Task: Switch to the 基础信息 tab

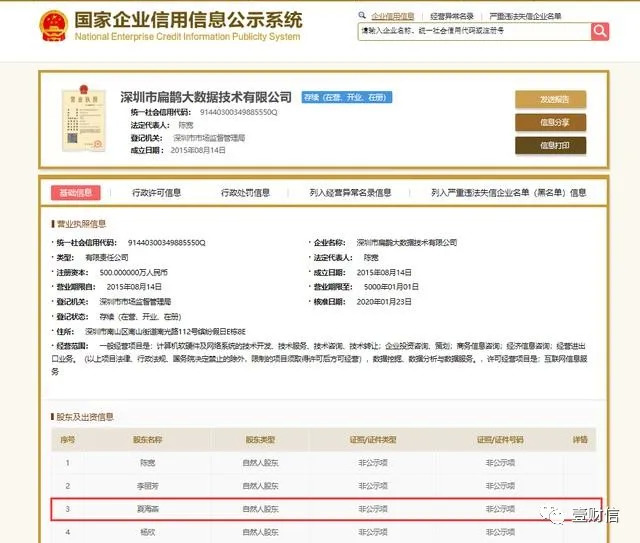Action: (x=76, y=193)
